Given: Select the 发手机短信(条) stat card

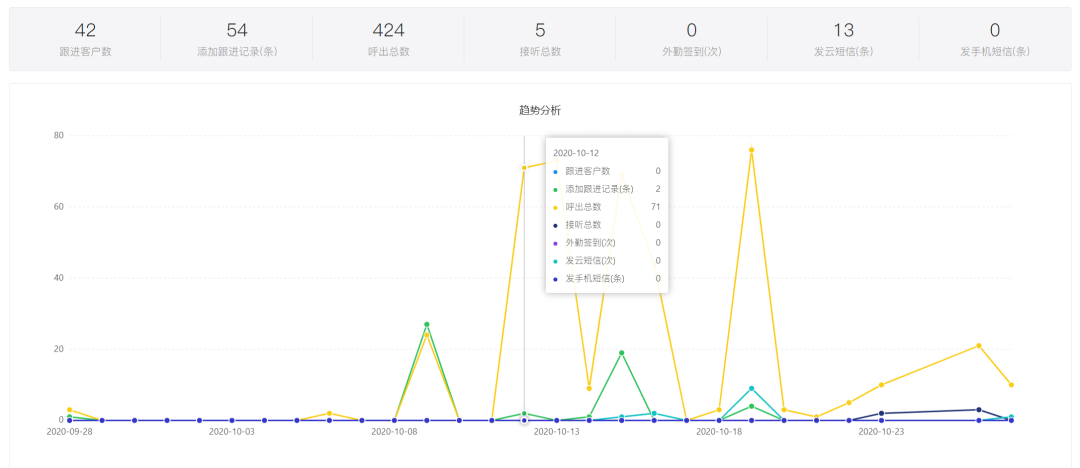Looking at the screenshot, I should point(994,39).
